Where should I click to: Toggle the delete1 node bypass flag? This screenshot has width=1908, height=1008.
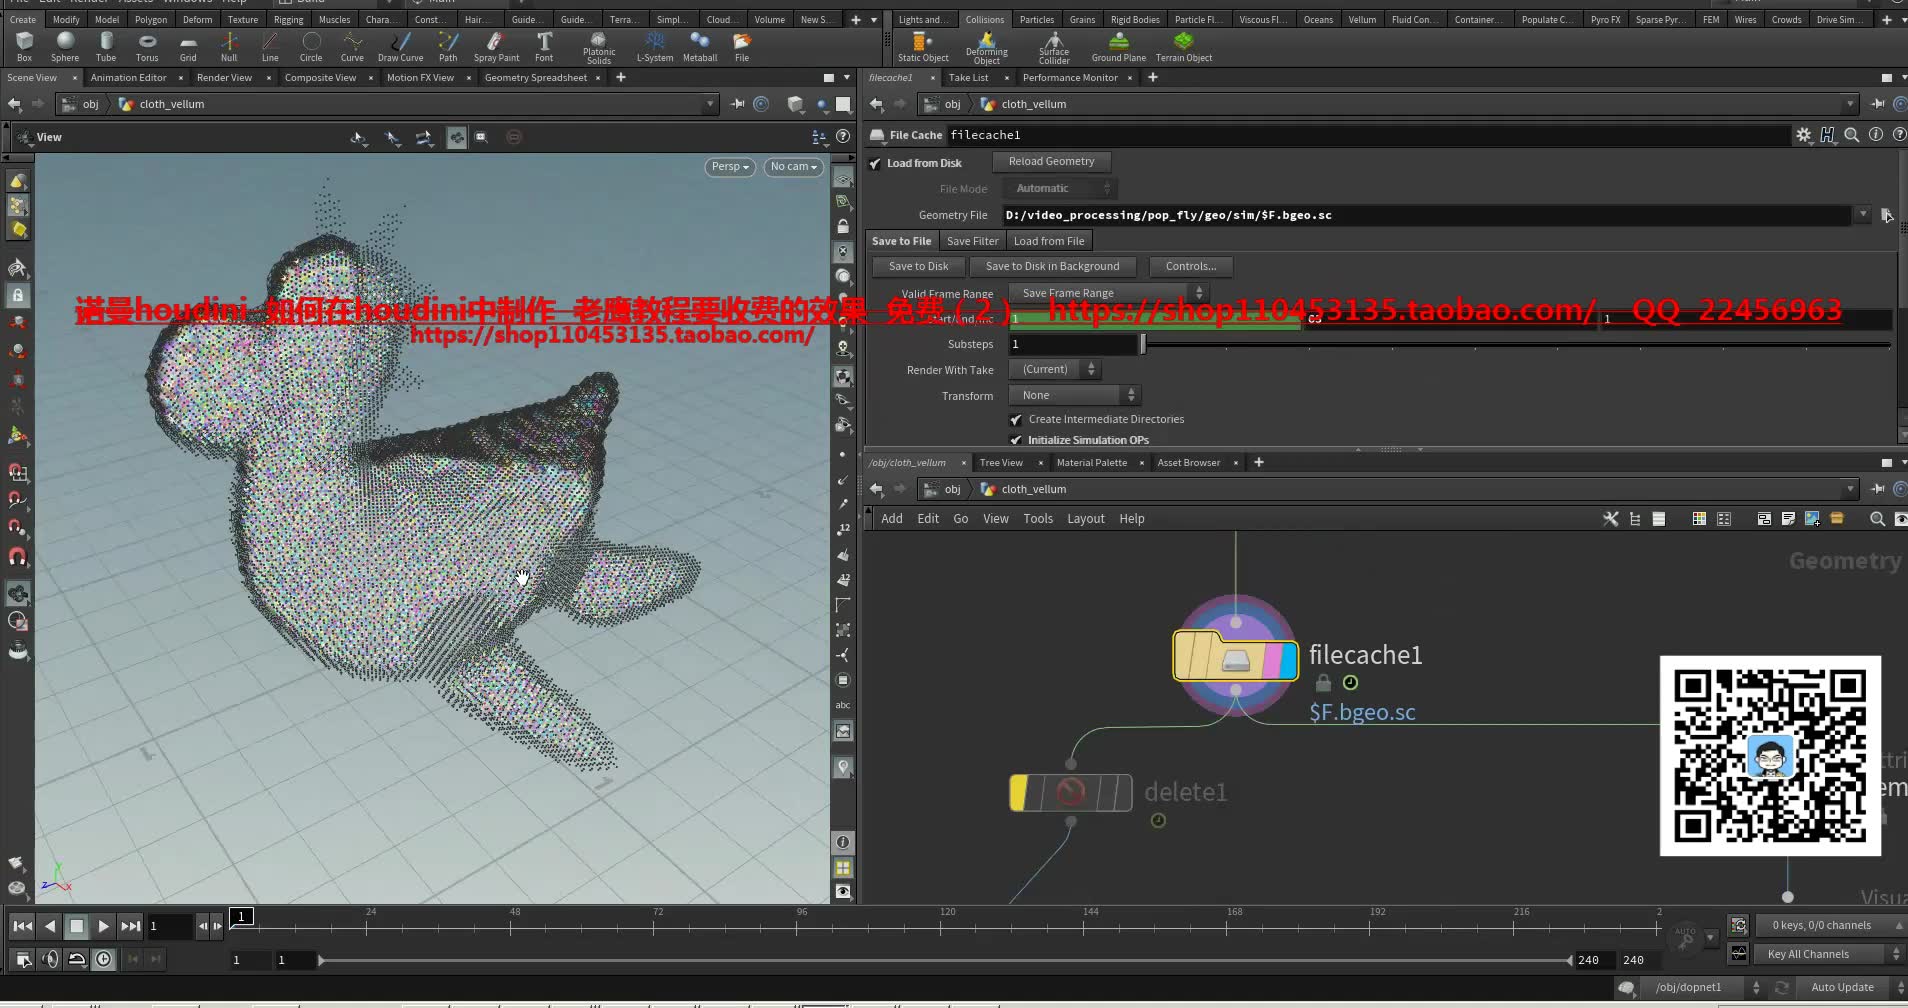point(1018,793)
